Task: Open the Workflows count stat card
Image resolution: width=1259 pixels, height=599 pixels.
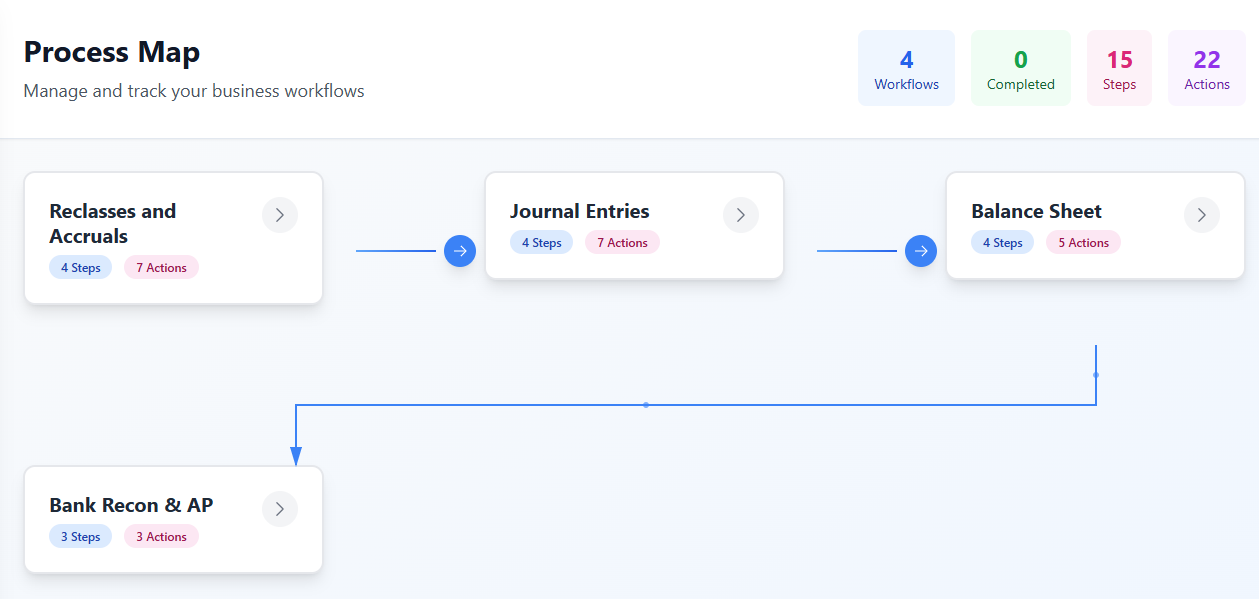Action: [x=906, y=68]
